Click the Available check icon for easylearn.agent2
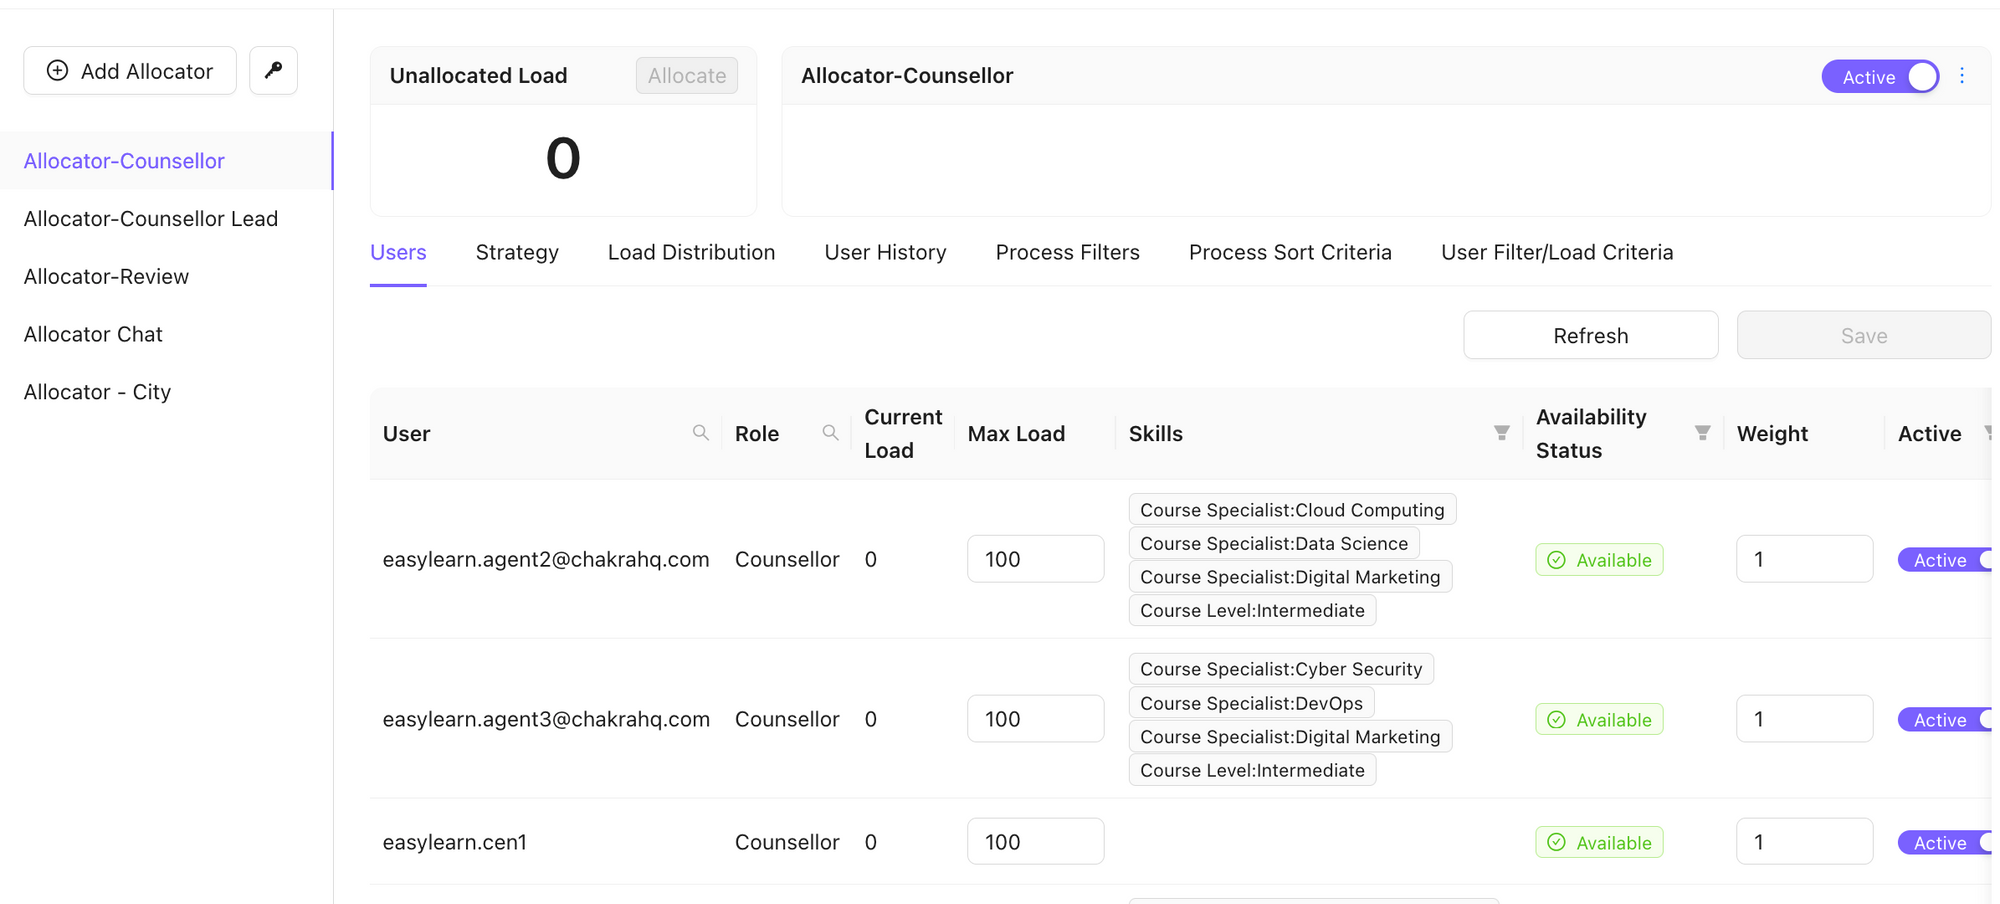2000x904 pixels. pyautogui.click(x=1556, y=560)
